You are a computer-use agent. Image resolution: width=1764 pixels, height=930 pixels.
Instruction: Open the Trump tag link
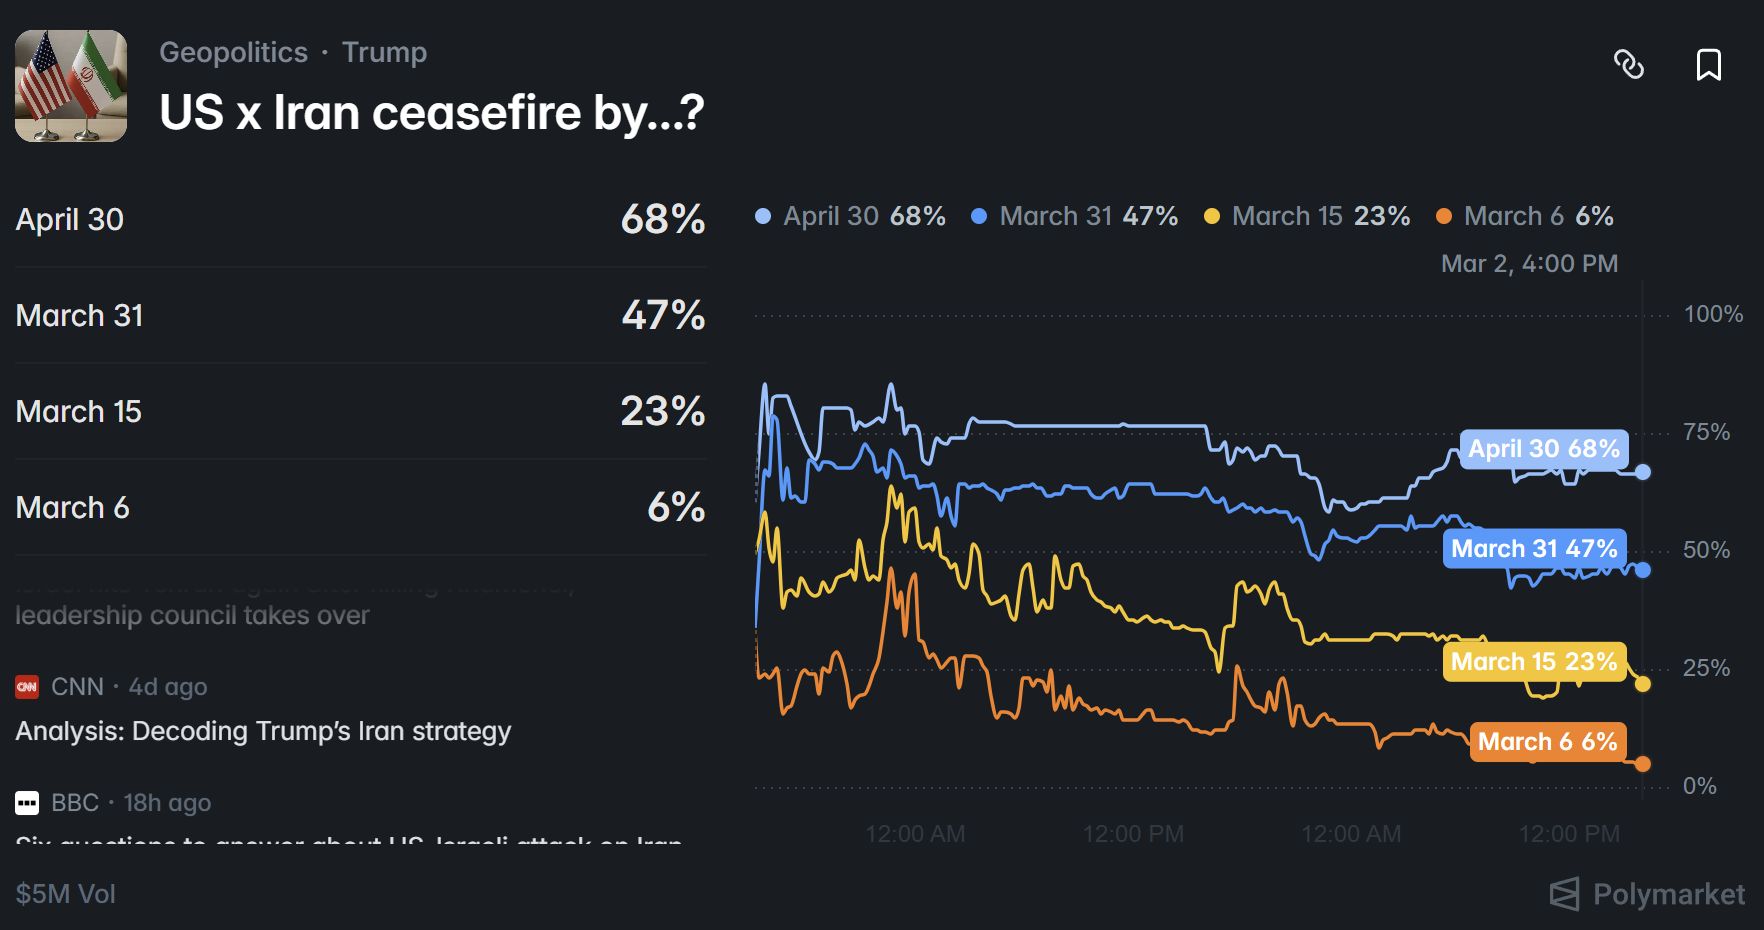(384, 52)
